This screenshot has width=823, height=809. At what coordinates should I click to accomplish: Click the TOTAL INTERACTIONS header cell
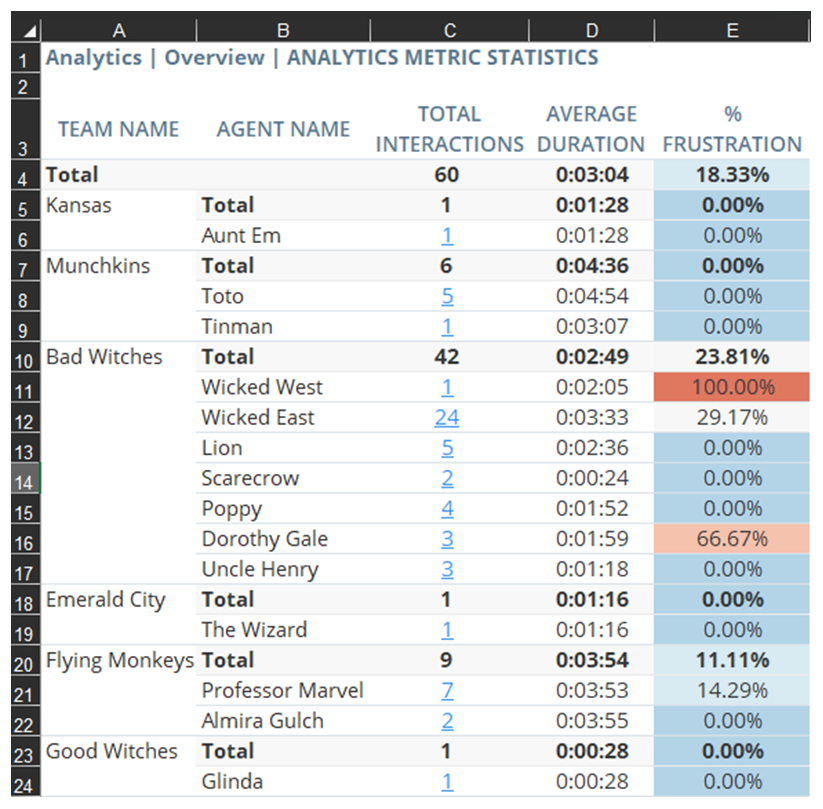450,129
